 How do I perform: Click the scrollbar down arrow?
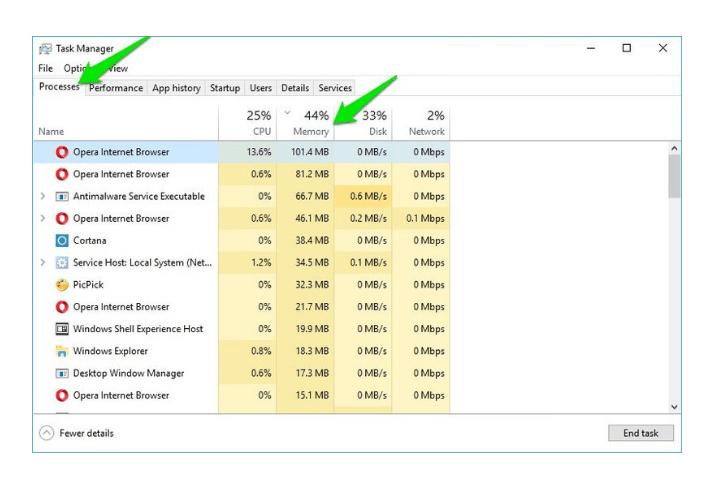pos(674,407)
